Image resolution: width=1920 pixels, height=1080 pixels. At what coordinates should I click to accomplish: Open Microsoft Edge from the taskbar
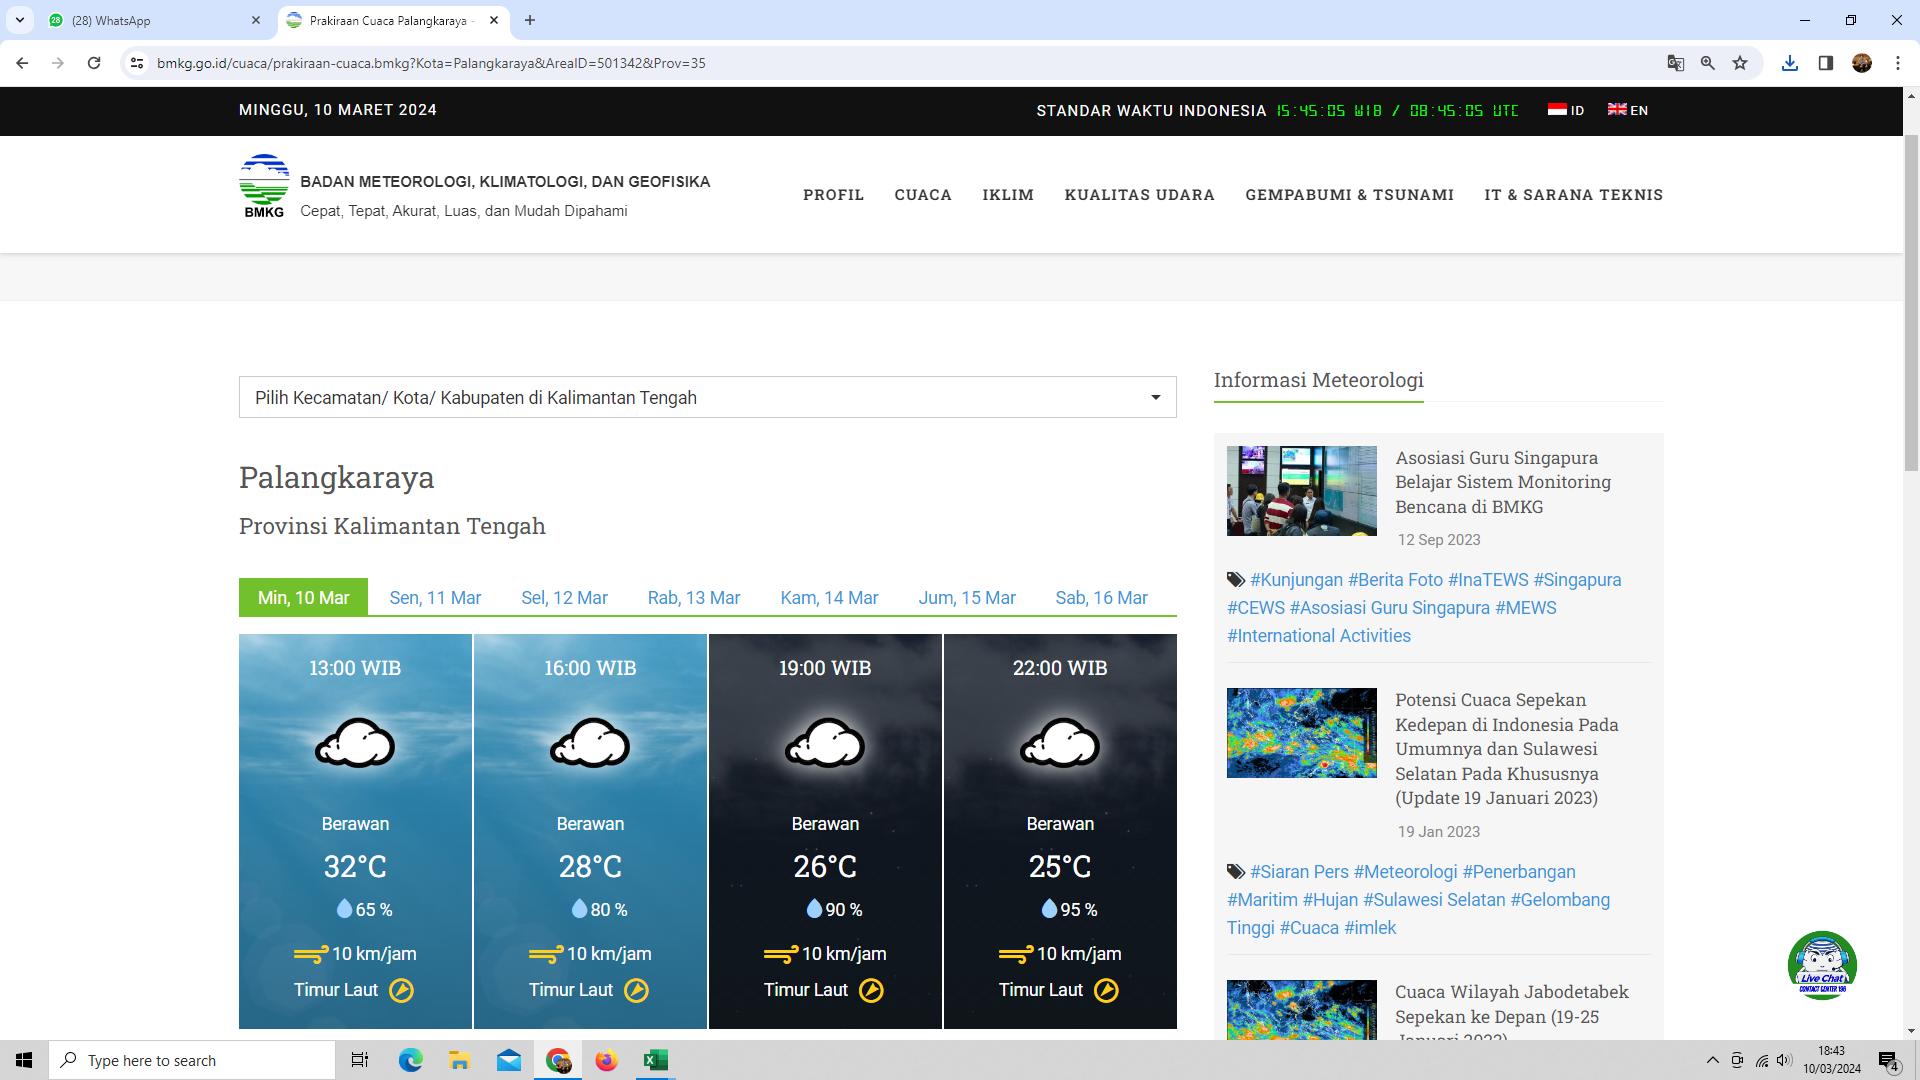(x=410, y=1060)
